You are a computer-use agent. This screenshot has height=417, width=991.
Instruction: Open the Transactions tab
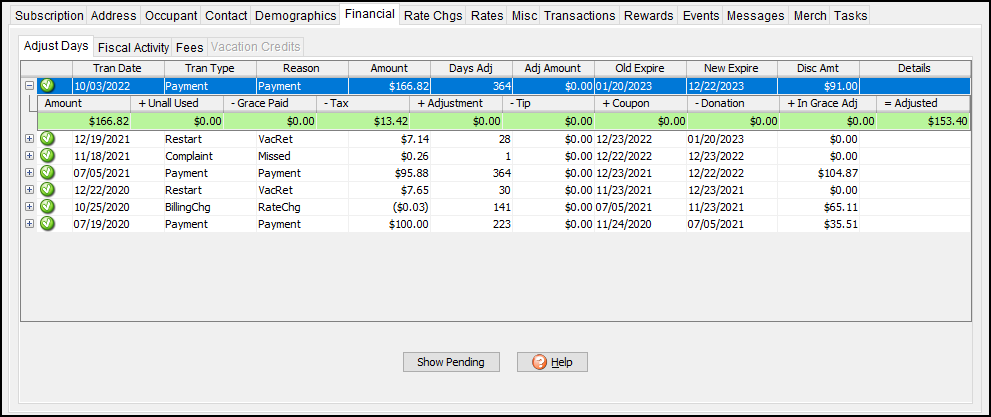(x=579, y=16)
